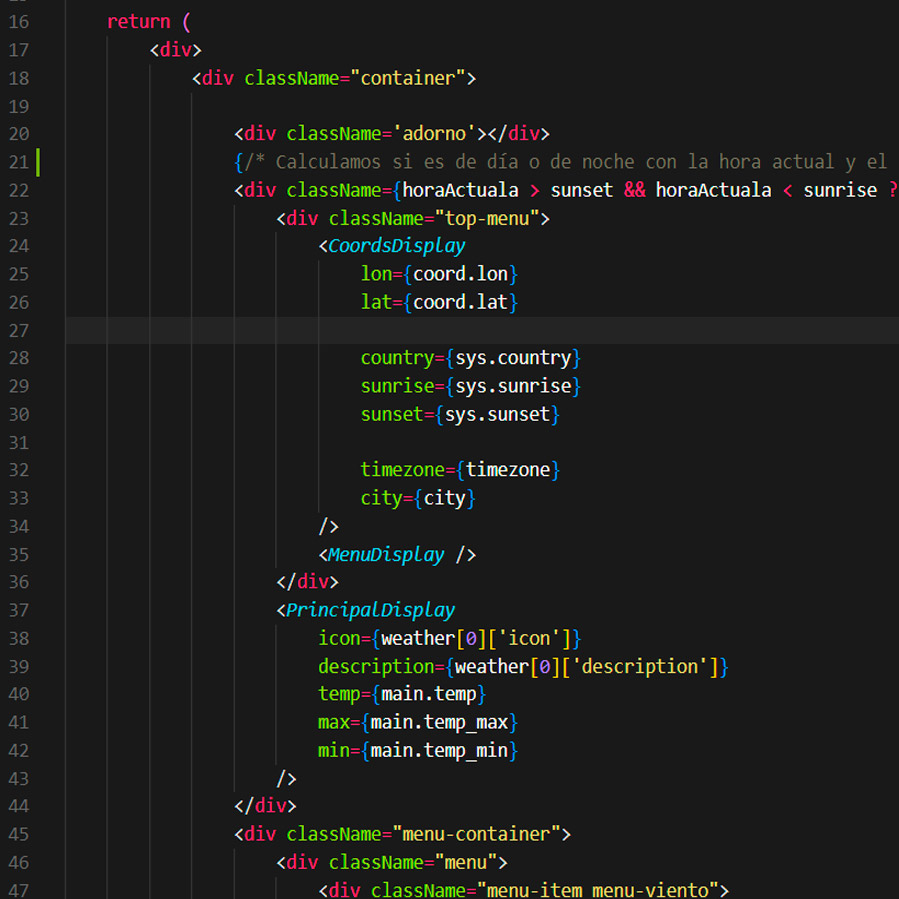This screenshot has height=899, width=899.
Task: Click the first horaActuala variable on line 22
Action: coord(460,190)
